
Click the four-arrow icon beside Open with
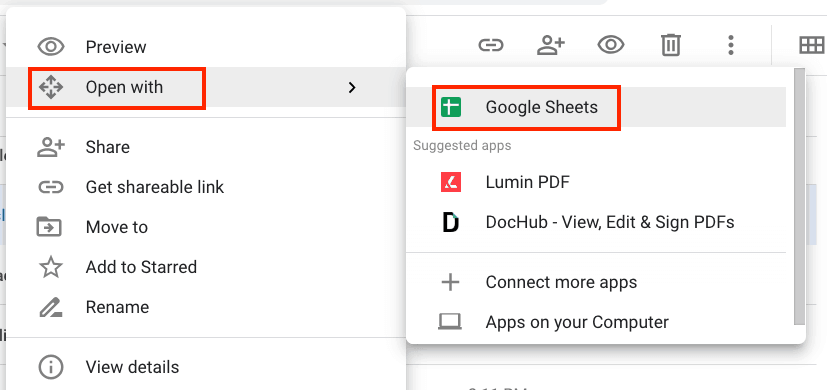point(51,87)
